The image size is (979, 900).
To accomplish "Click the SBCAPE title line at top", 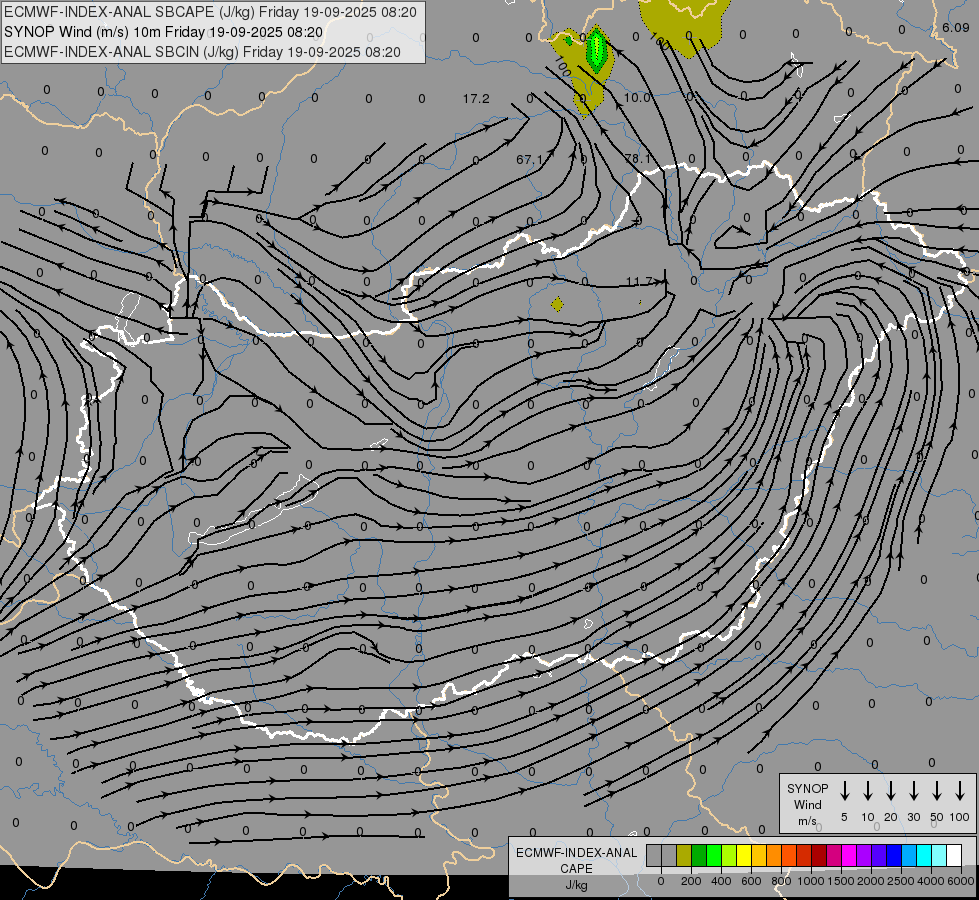I will tap(210, 12).
